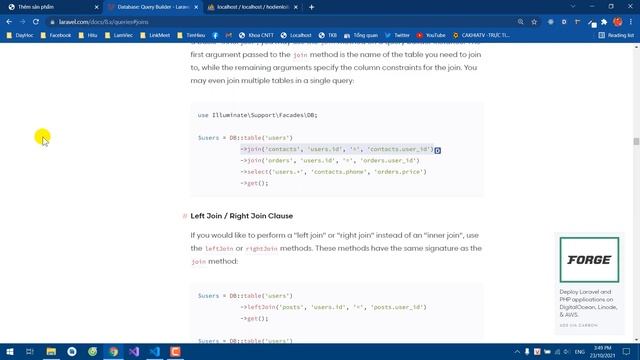The width and height of the screenshot is (640, 360).
Task: Open the TKB bookmark
Action: pos(328,36)
